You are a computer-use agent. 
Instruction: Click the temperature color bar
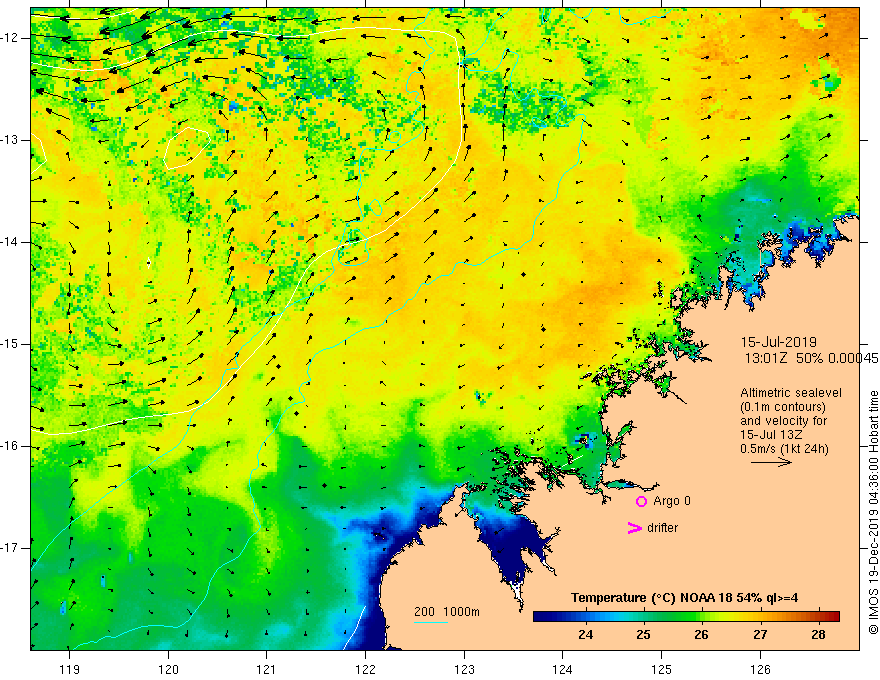point(686,616)
